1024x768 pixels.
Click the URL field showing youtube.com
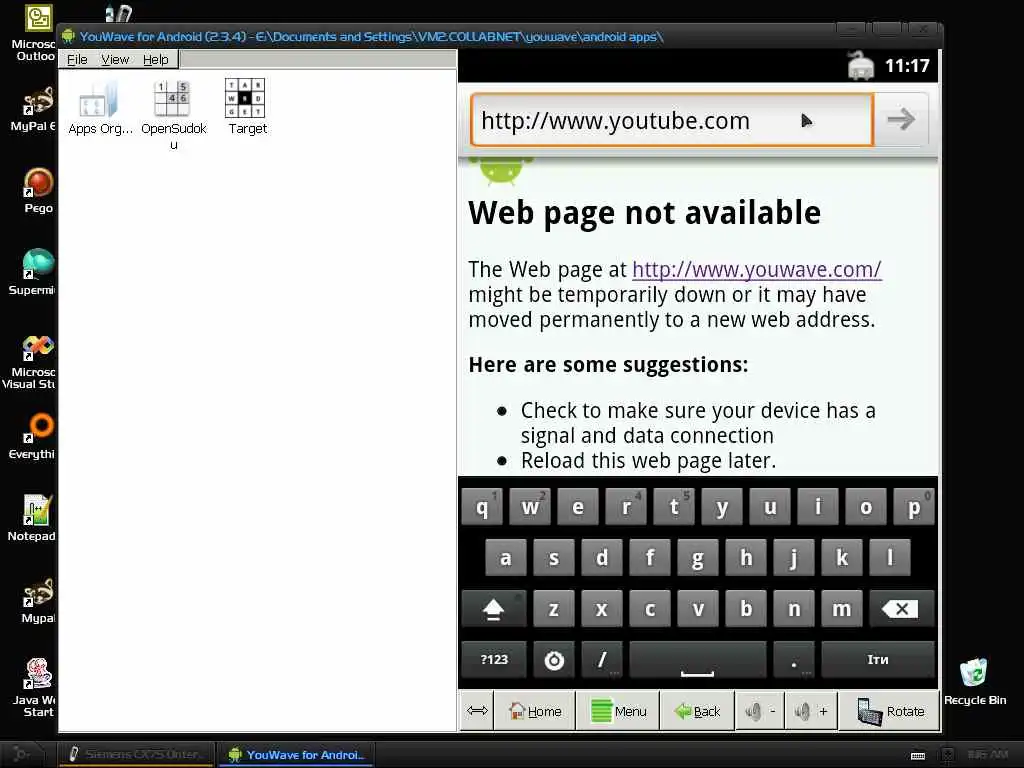(x=671, y=120)
